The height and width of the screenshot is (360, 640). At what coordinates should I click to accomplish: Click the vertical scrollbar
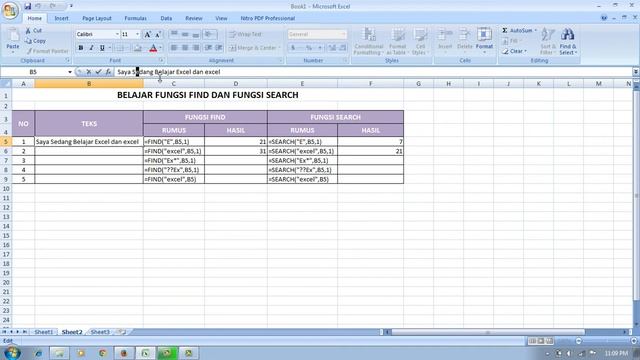[636, 196]
